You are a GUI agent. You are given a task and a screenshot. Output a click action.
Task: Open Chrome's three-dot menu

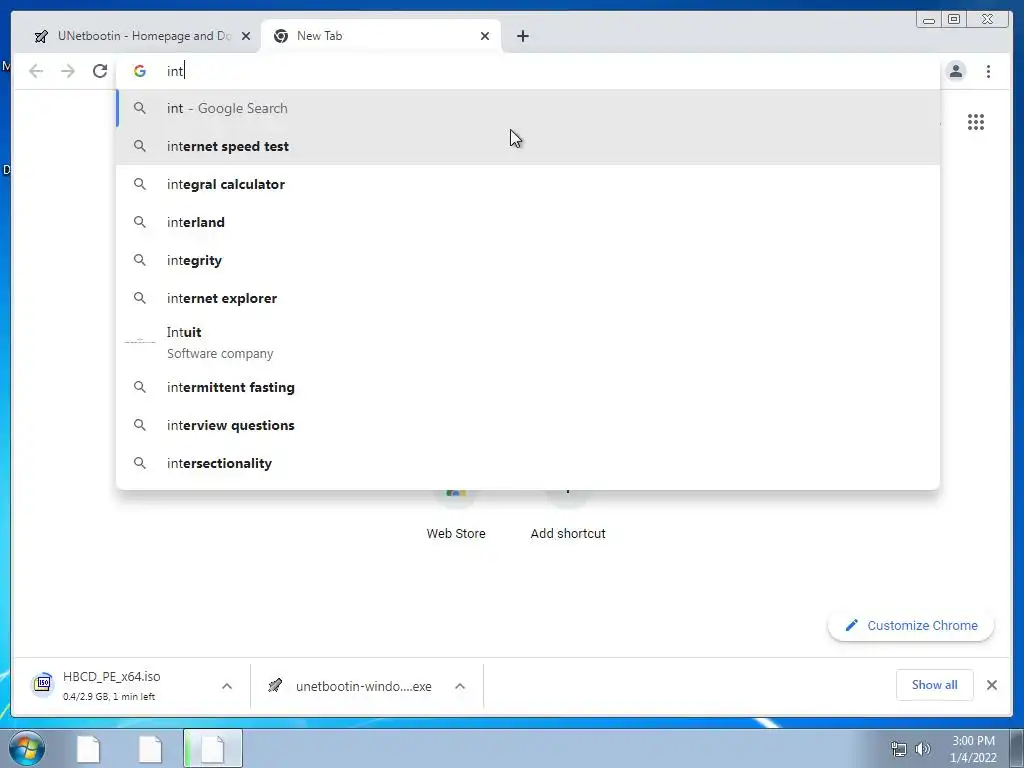(x=989, y=71)
